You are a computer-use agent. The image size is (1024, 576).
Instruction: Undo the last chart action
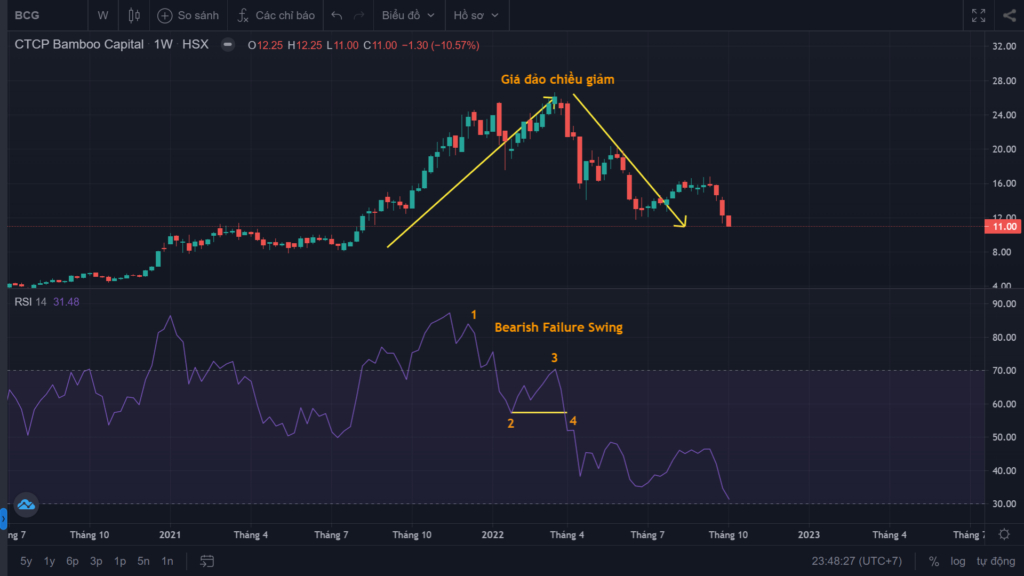(x=336, y=15)
